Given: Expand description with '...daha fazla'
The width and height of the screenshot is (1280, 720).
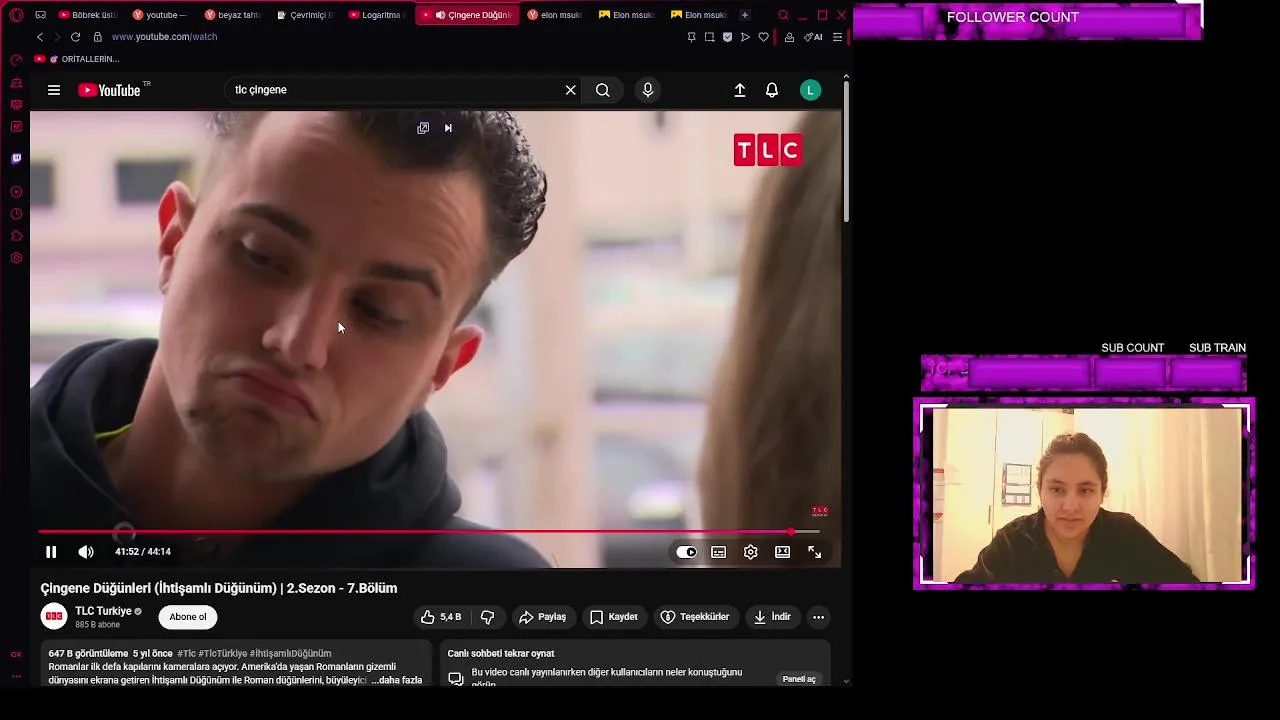Looking at the screenshot, I should click(x=397, y=680).
